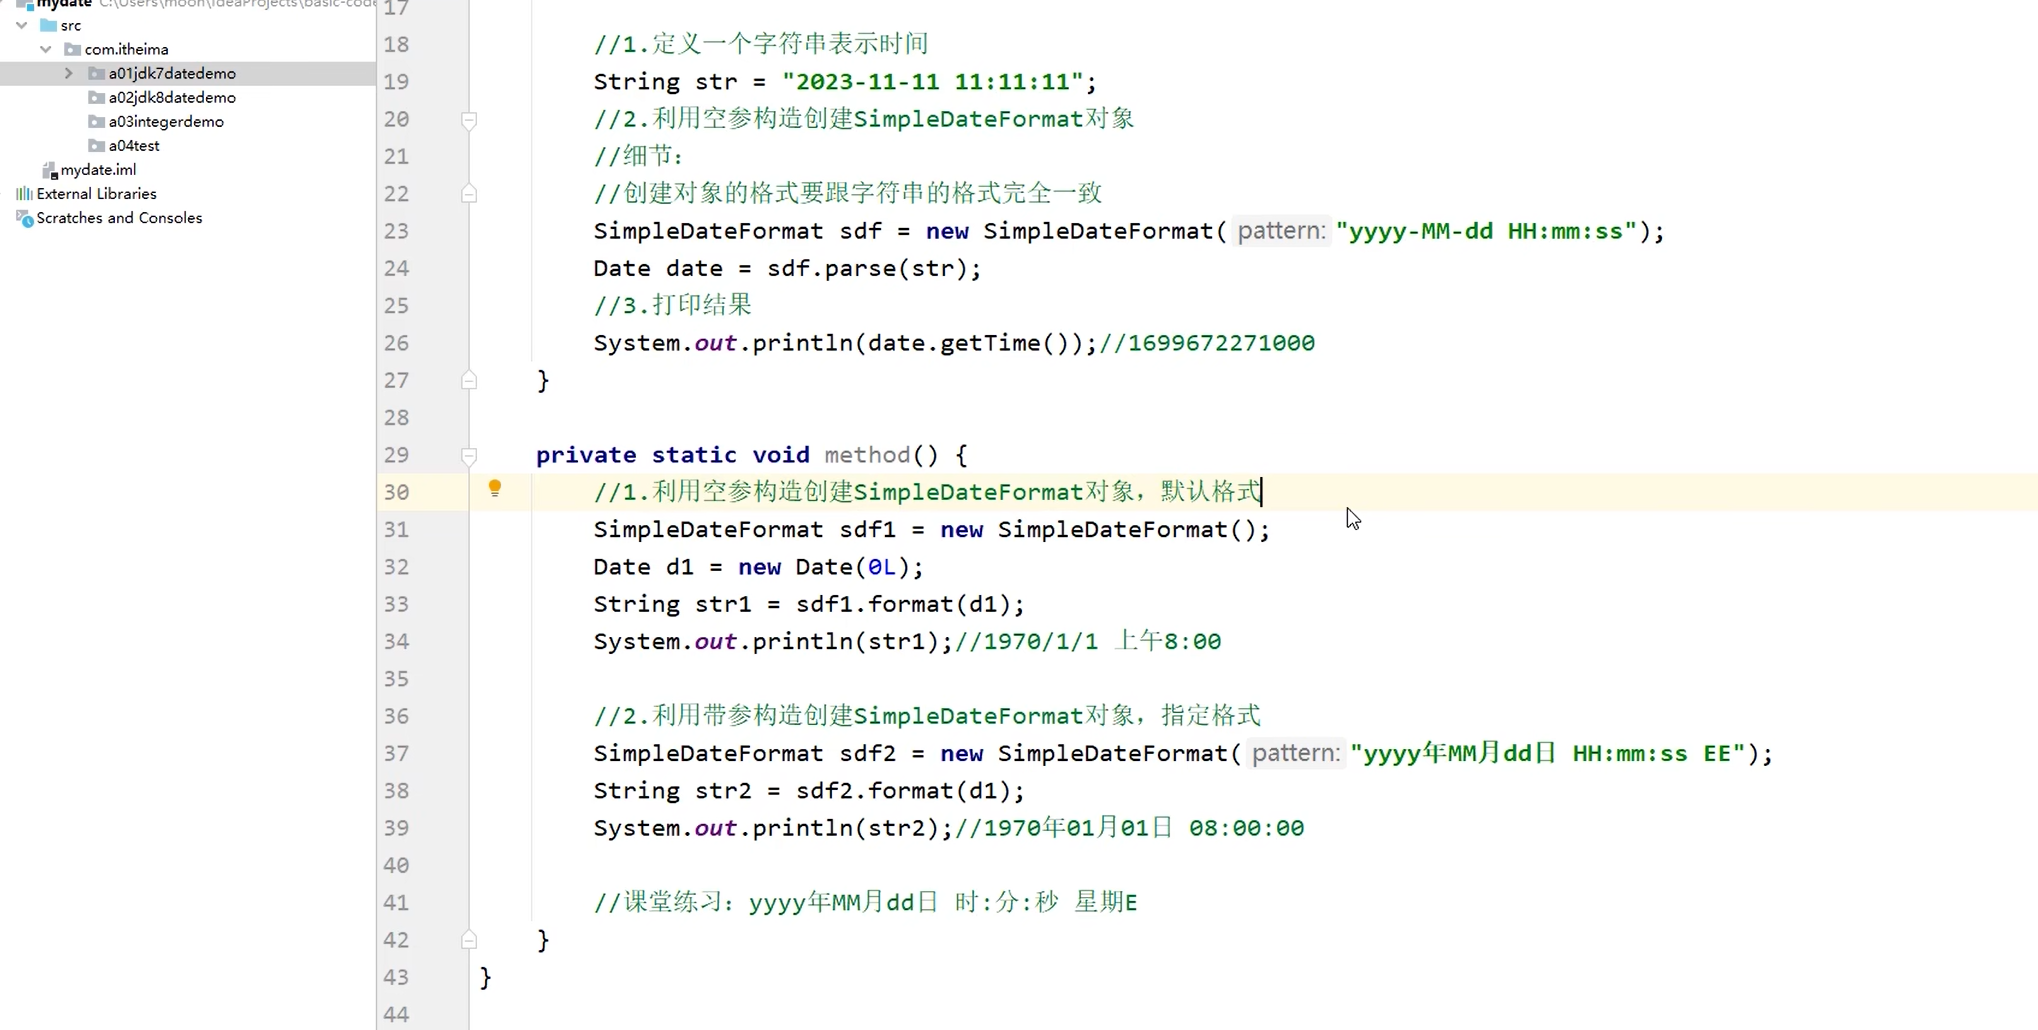Collapse the src folder

coord(21,25)
